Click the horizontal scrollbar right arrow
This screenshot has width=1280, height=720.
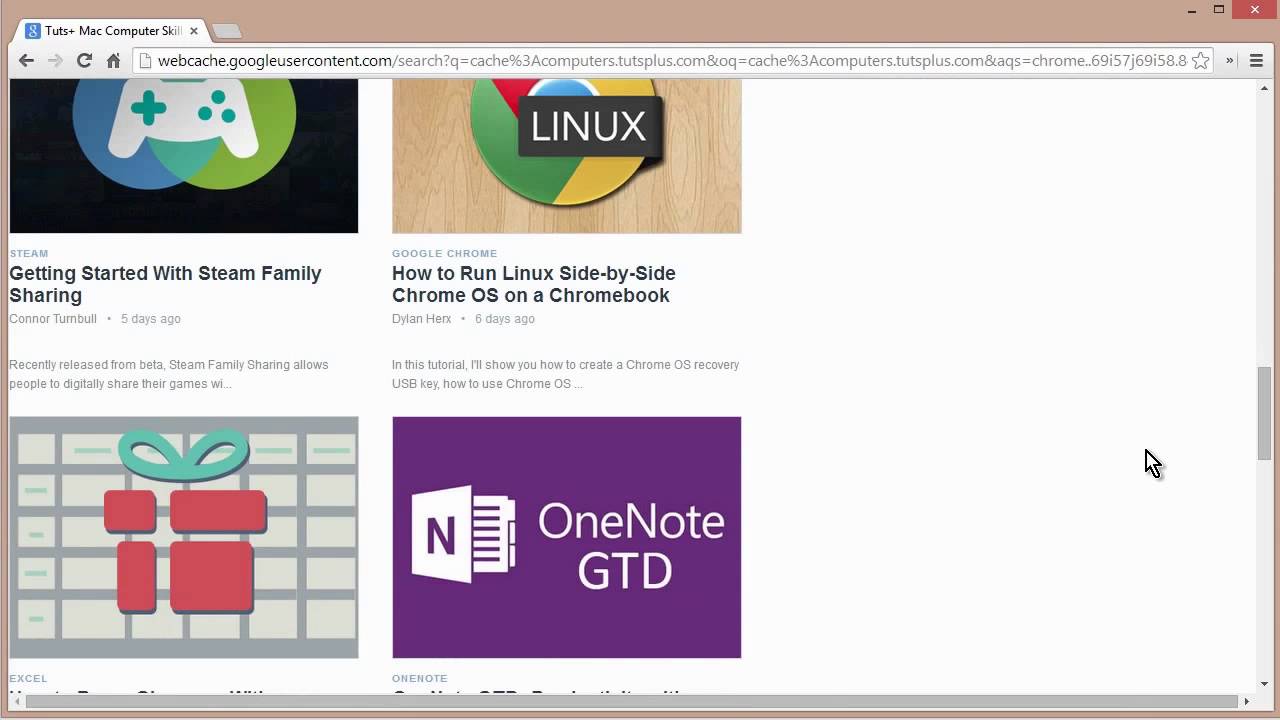pos(1246,701)
